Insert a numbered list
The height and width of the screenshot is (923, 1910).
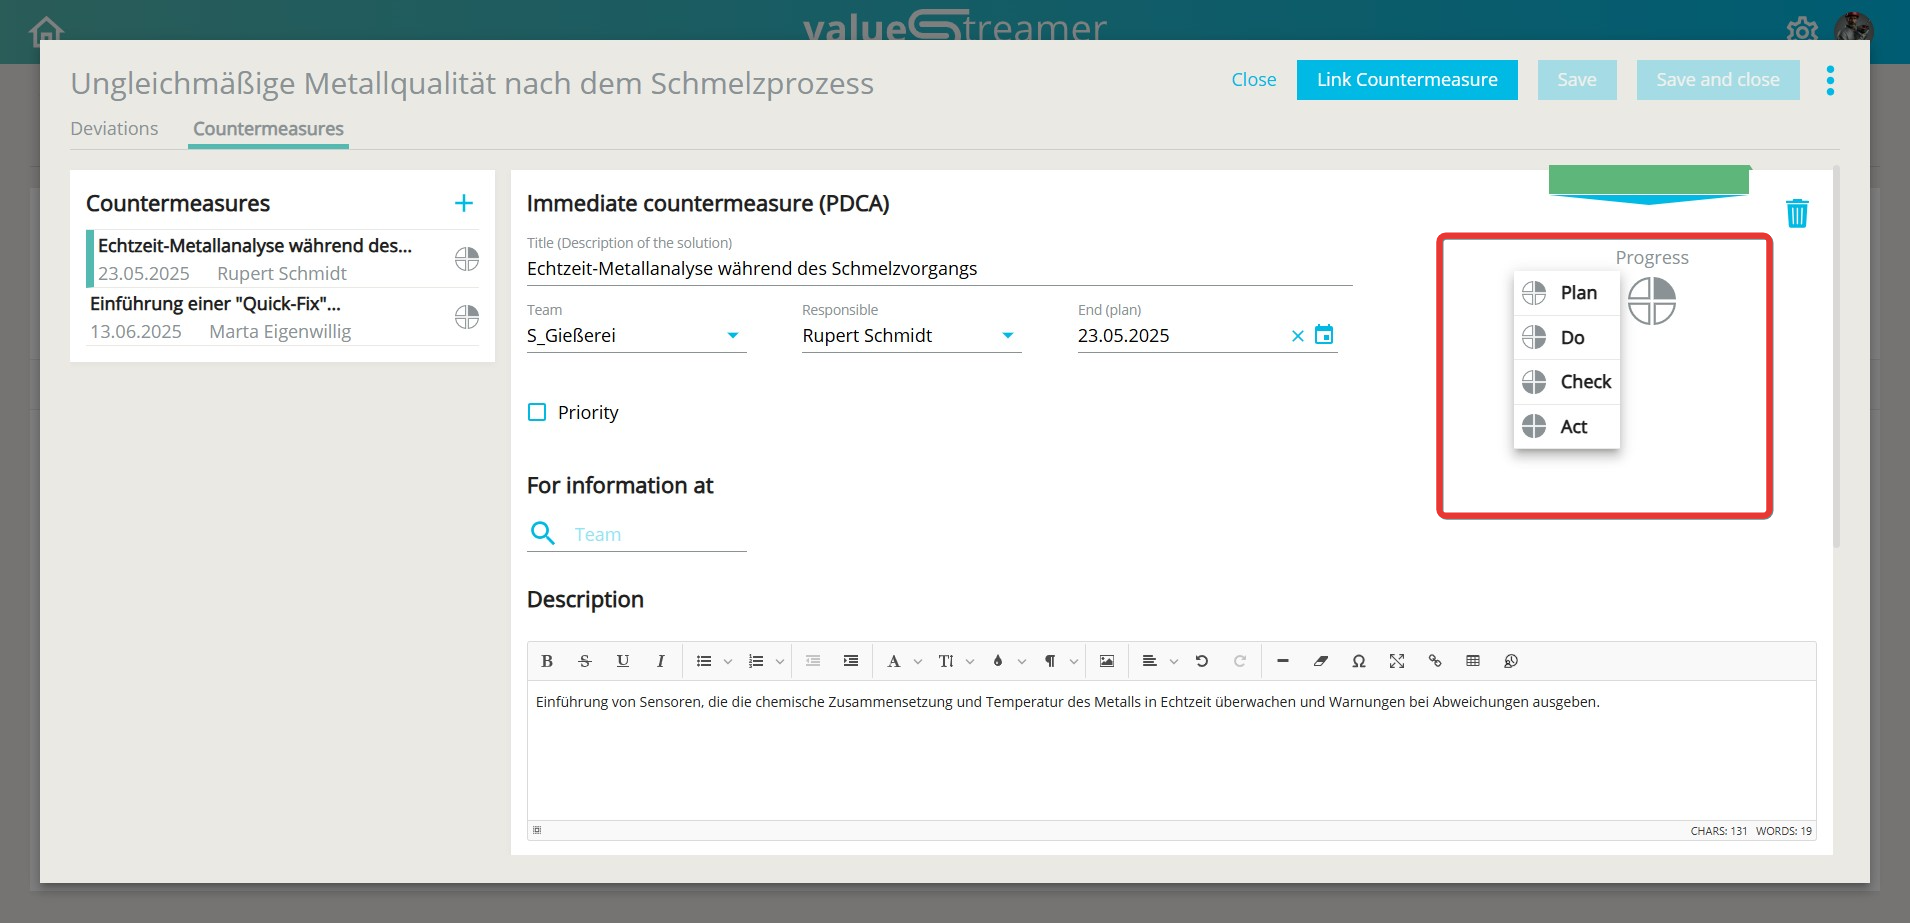(756, 661)
